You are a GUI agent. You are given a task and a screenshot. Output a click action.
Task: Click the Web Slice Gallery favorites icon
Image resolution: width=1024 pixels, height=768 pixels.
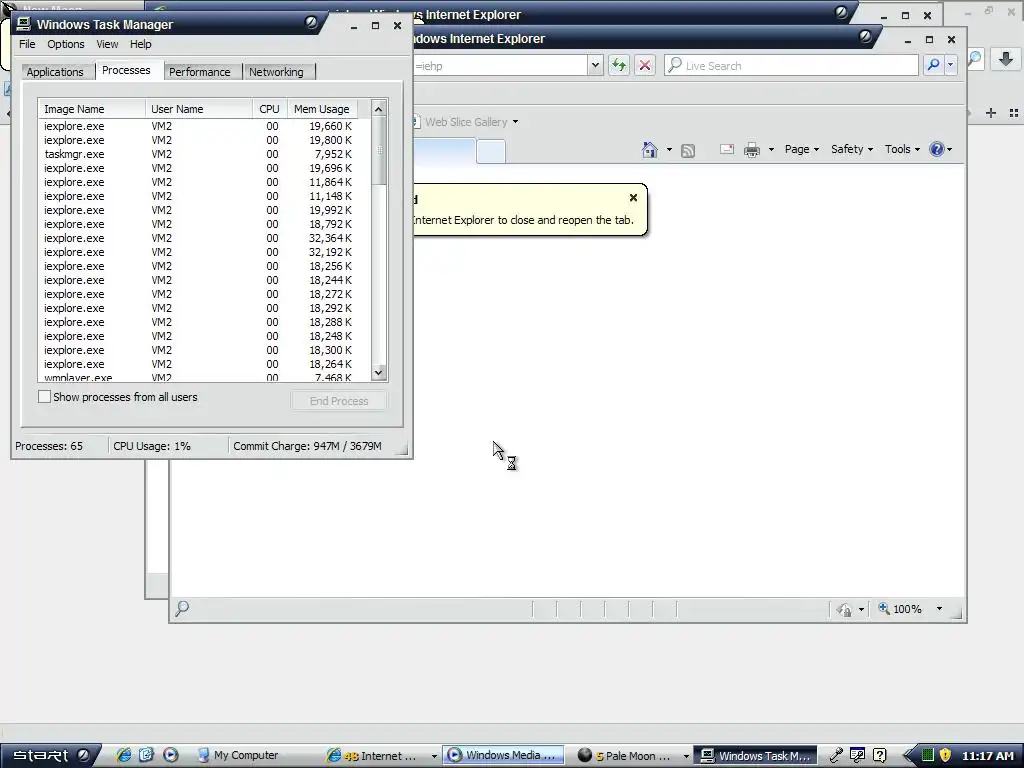tap(417, 122)
